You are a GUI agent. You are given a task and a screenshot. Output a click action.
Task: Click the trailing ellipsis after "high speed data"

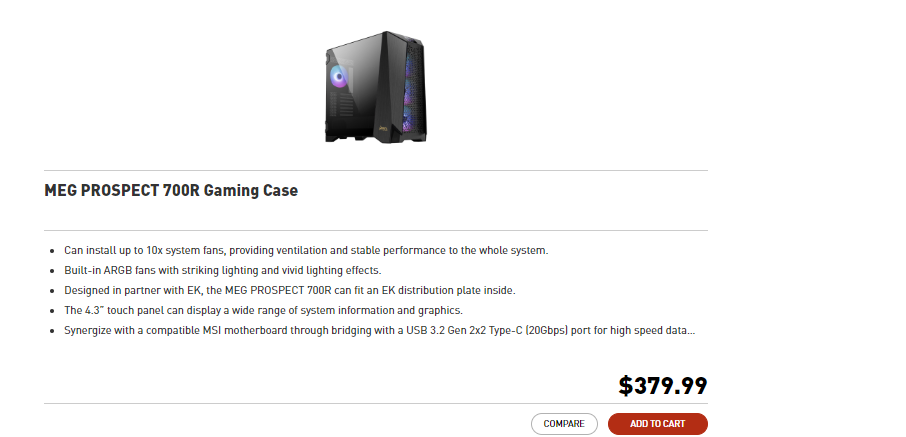point(689,330)
